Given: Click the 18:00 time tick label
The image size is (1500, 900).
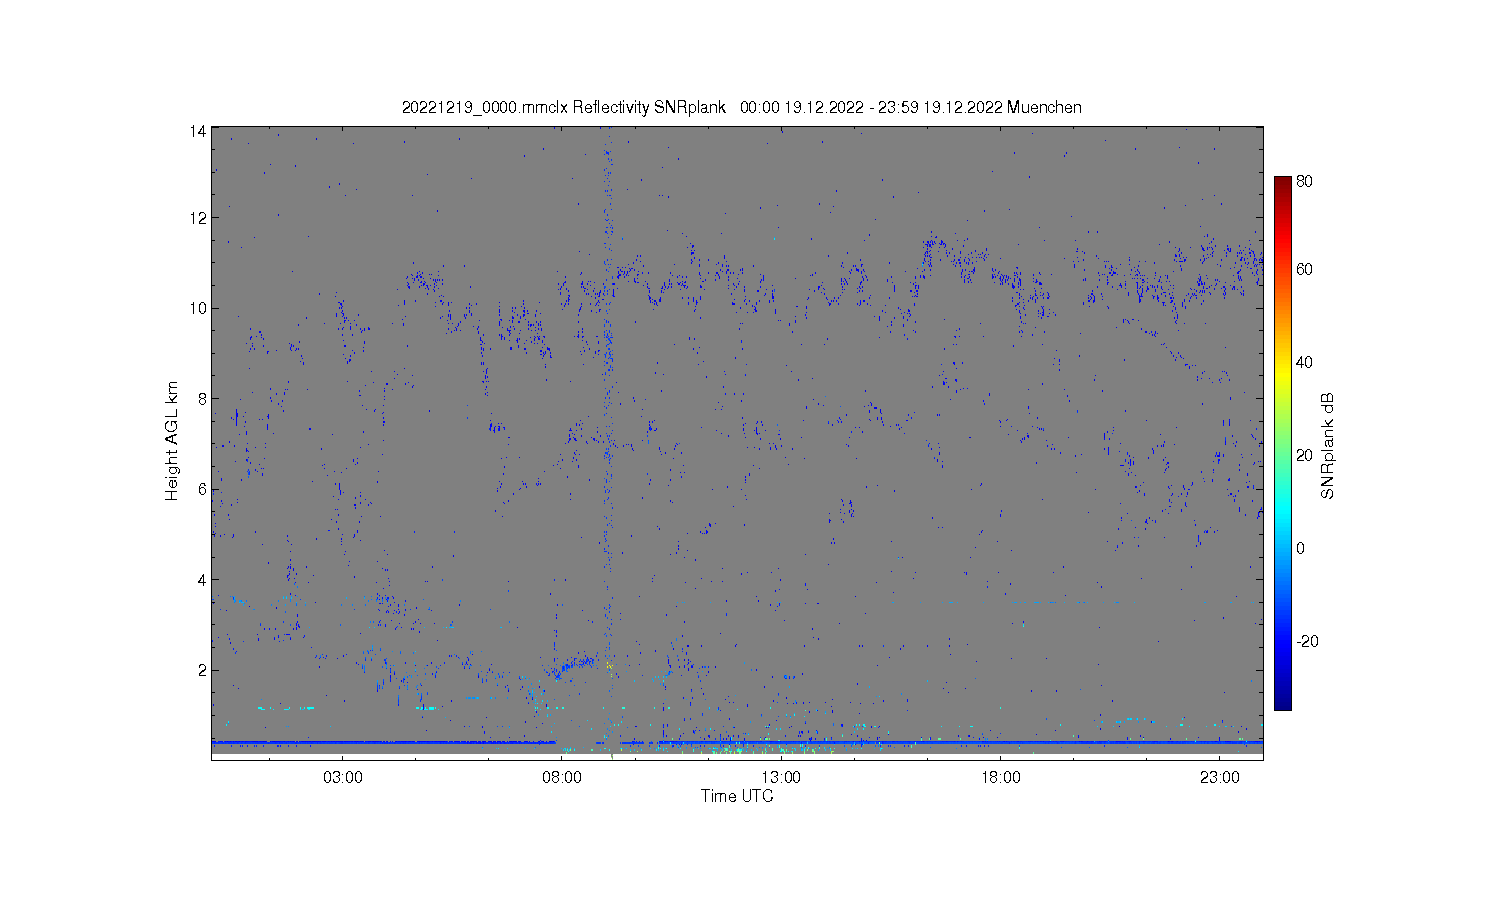Looking at the screenshot, I should [1000, 778].
